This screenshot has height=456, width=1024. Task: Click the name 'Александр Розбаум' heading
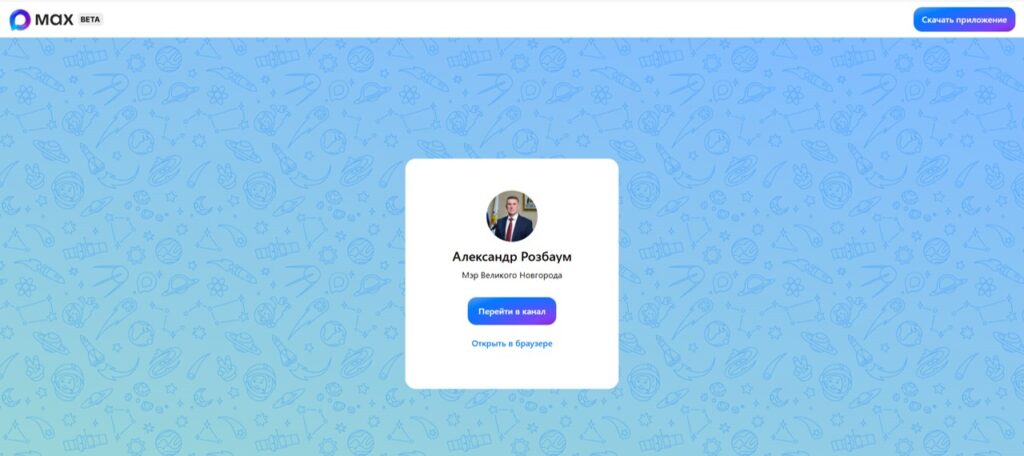[511, 257]
